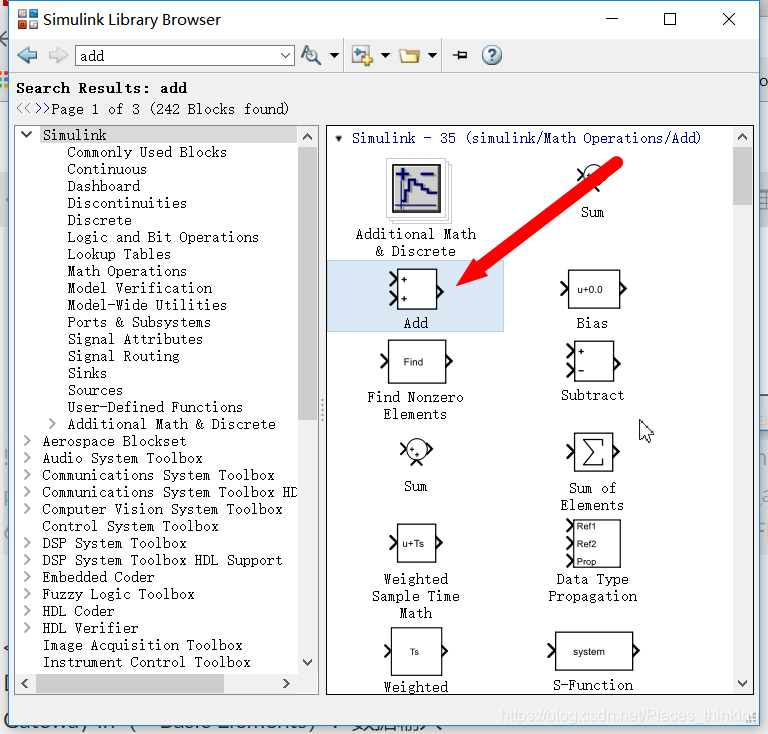768x734 pixels.
Task: Click the tree panel horizontal scrollbar
Action: 130,684
